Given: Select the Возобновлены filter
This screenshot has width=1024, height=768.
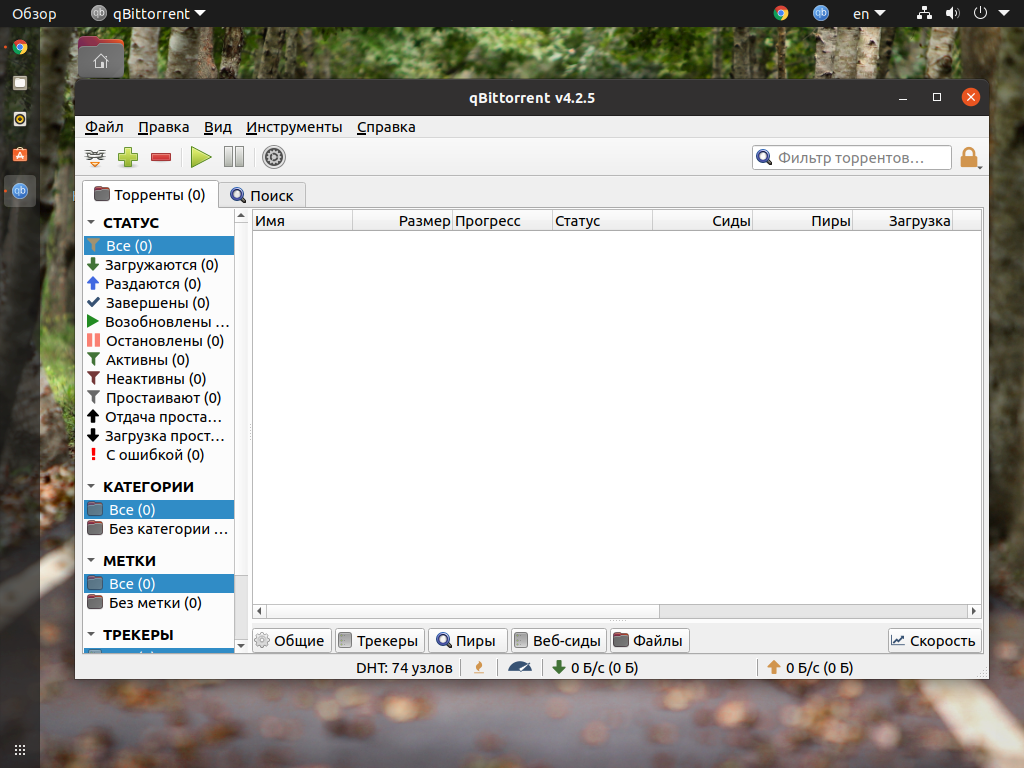Looking at the screenshot, I should pyautogui.click(x=159, y=321).
